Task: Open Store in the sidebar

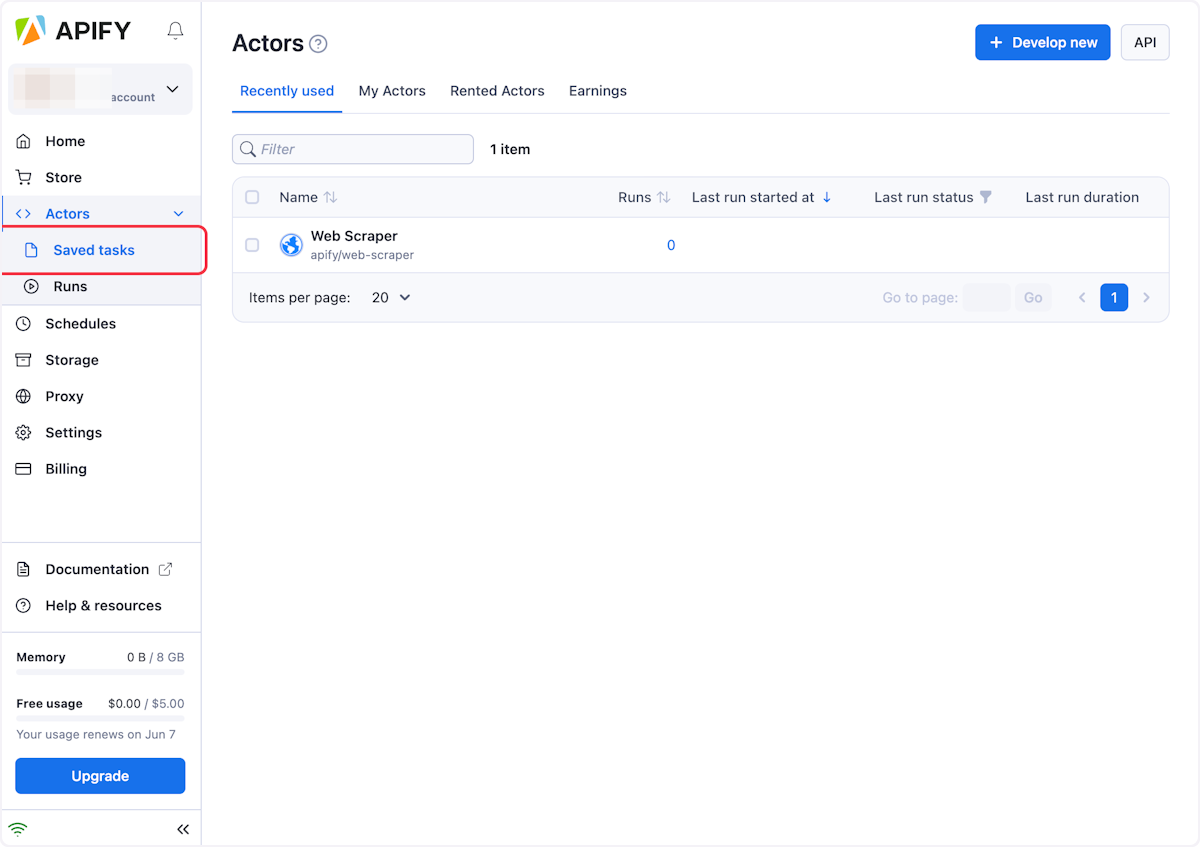Action: tap(101, 177)
